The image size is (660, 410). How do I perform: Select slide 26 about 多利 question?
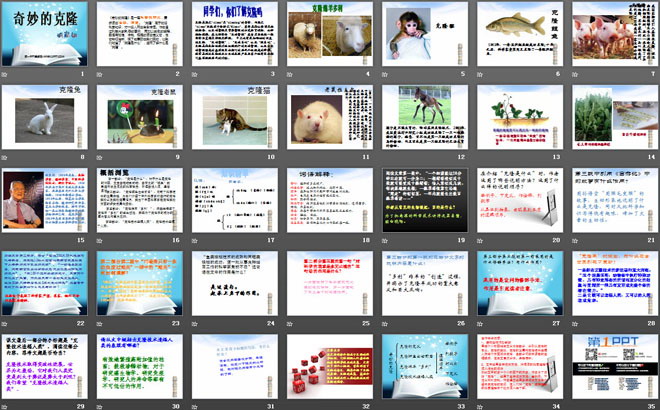(x=425, y=284)
